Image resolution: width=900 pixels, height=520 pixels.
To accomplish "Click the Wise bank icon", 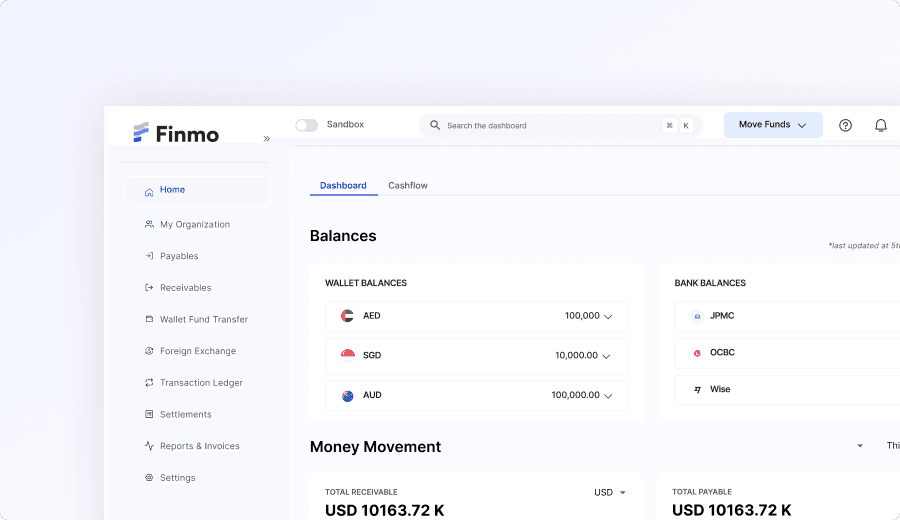I will [697, 389].
